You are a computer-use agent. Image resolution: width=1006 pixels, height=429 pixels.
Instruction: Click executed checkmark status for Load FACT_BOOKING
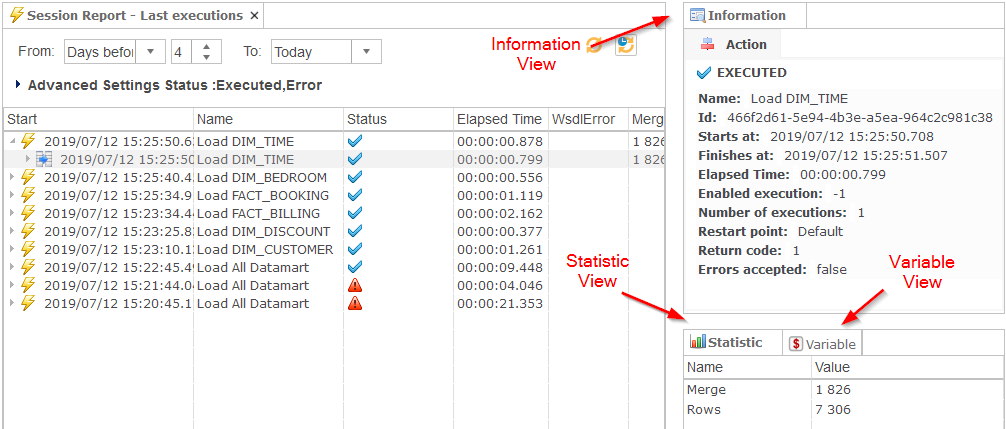(354, 195)
